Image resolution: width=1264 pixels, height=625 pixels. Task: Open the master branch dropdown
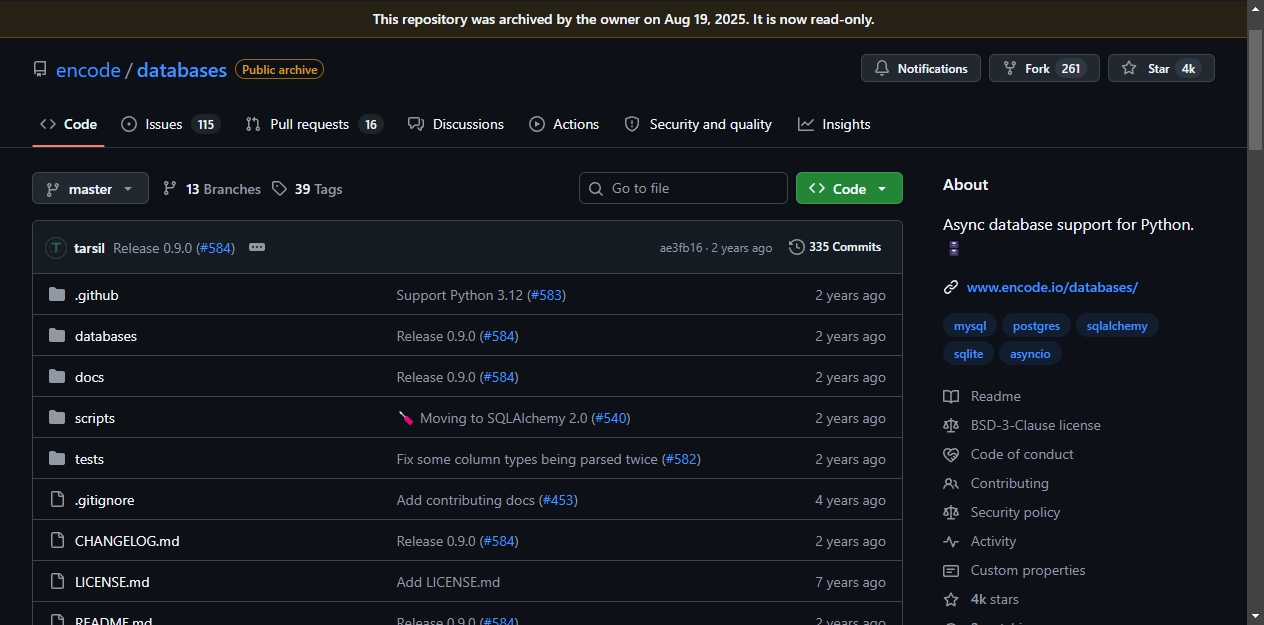tap(90, 188)
